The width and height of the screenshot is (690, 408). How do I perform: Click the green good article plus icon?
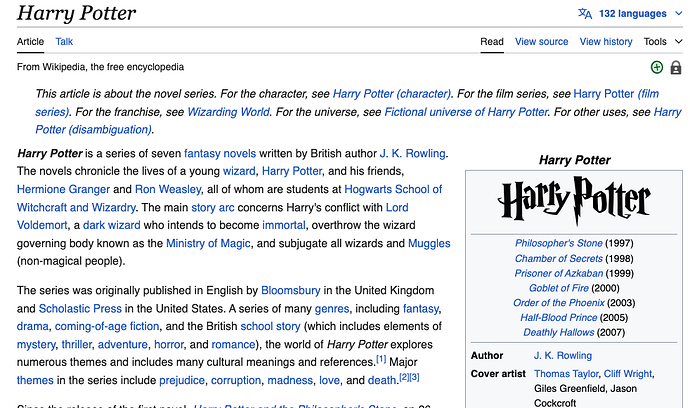click(x=657, y=67)
